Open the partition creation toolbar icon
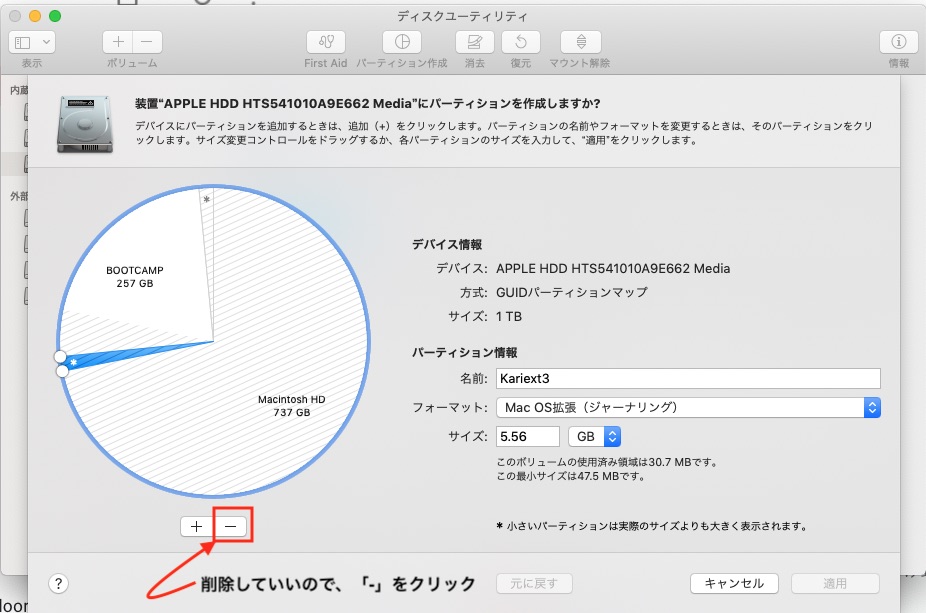The height and width of the screenshot is (613, 926). click(x=402, y=42)
